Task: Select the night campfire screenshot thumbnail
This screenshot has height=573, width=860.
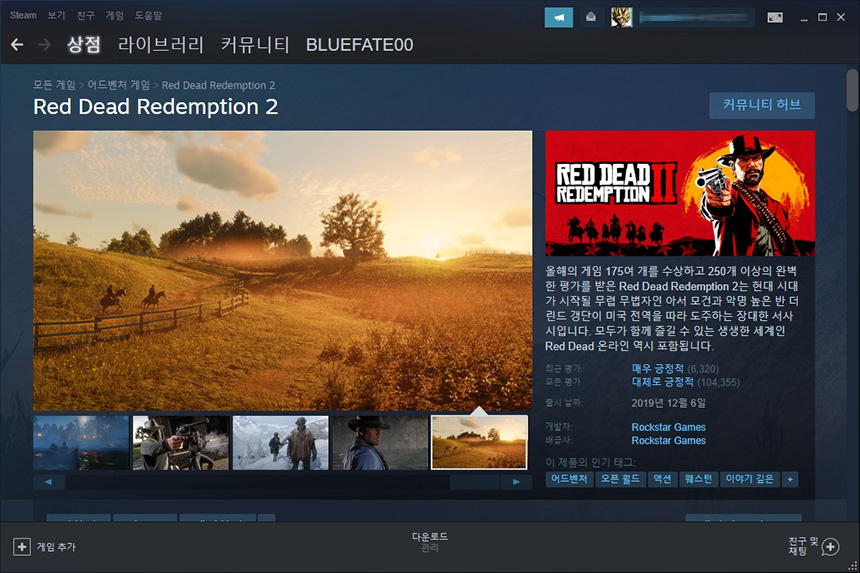Action: [x=81, y=442]
